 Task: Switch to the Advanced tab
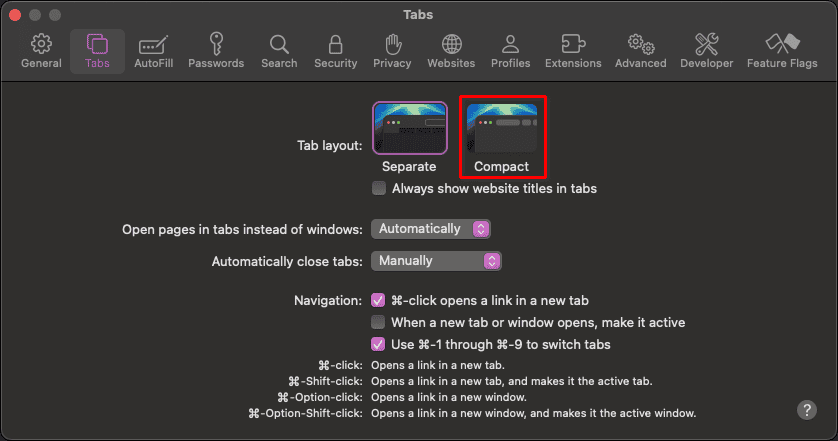pyautogui.click(x=641, y=51)
